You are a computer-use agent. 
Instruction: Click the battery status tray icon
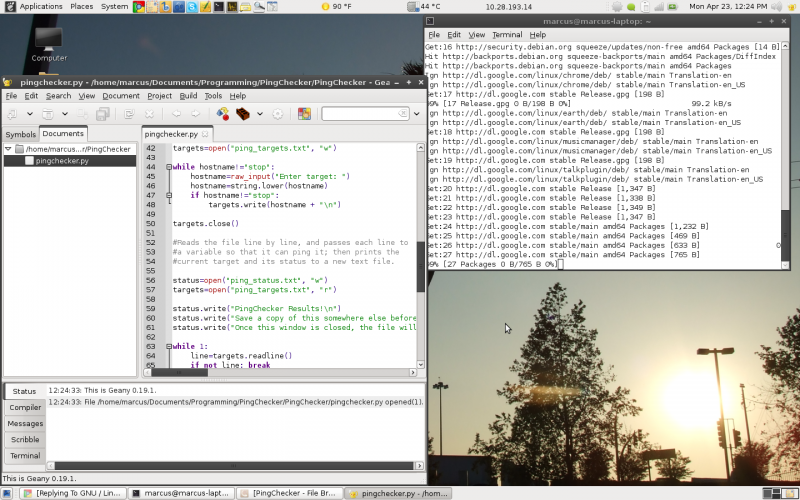(x=672, y=7)
